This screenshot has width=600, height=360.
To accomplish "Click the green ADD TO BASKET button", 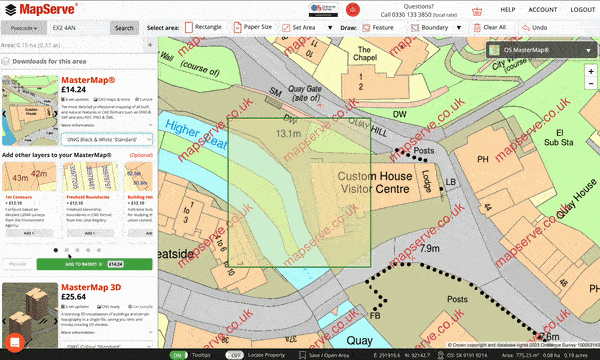I will click(x=95, y=264).
